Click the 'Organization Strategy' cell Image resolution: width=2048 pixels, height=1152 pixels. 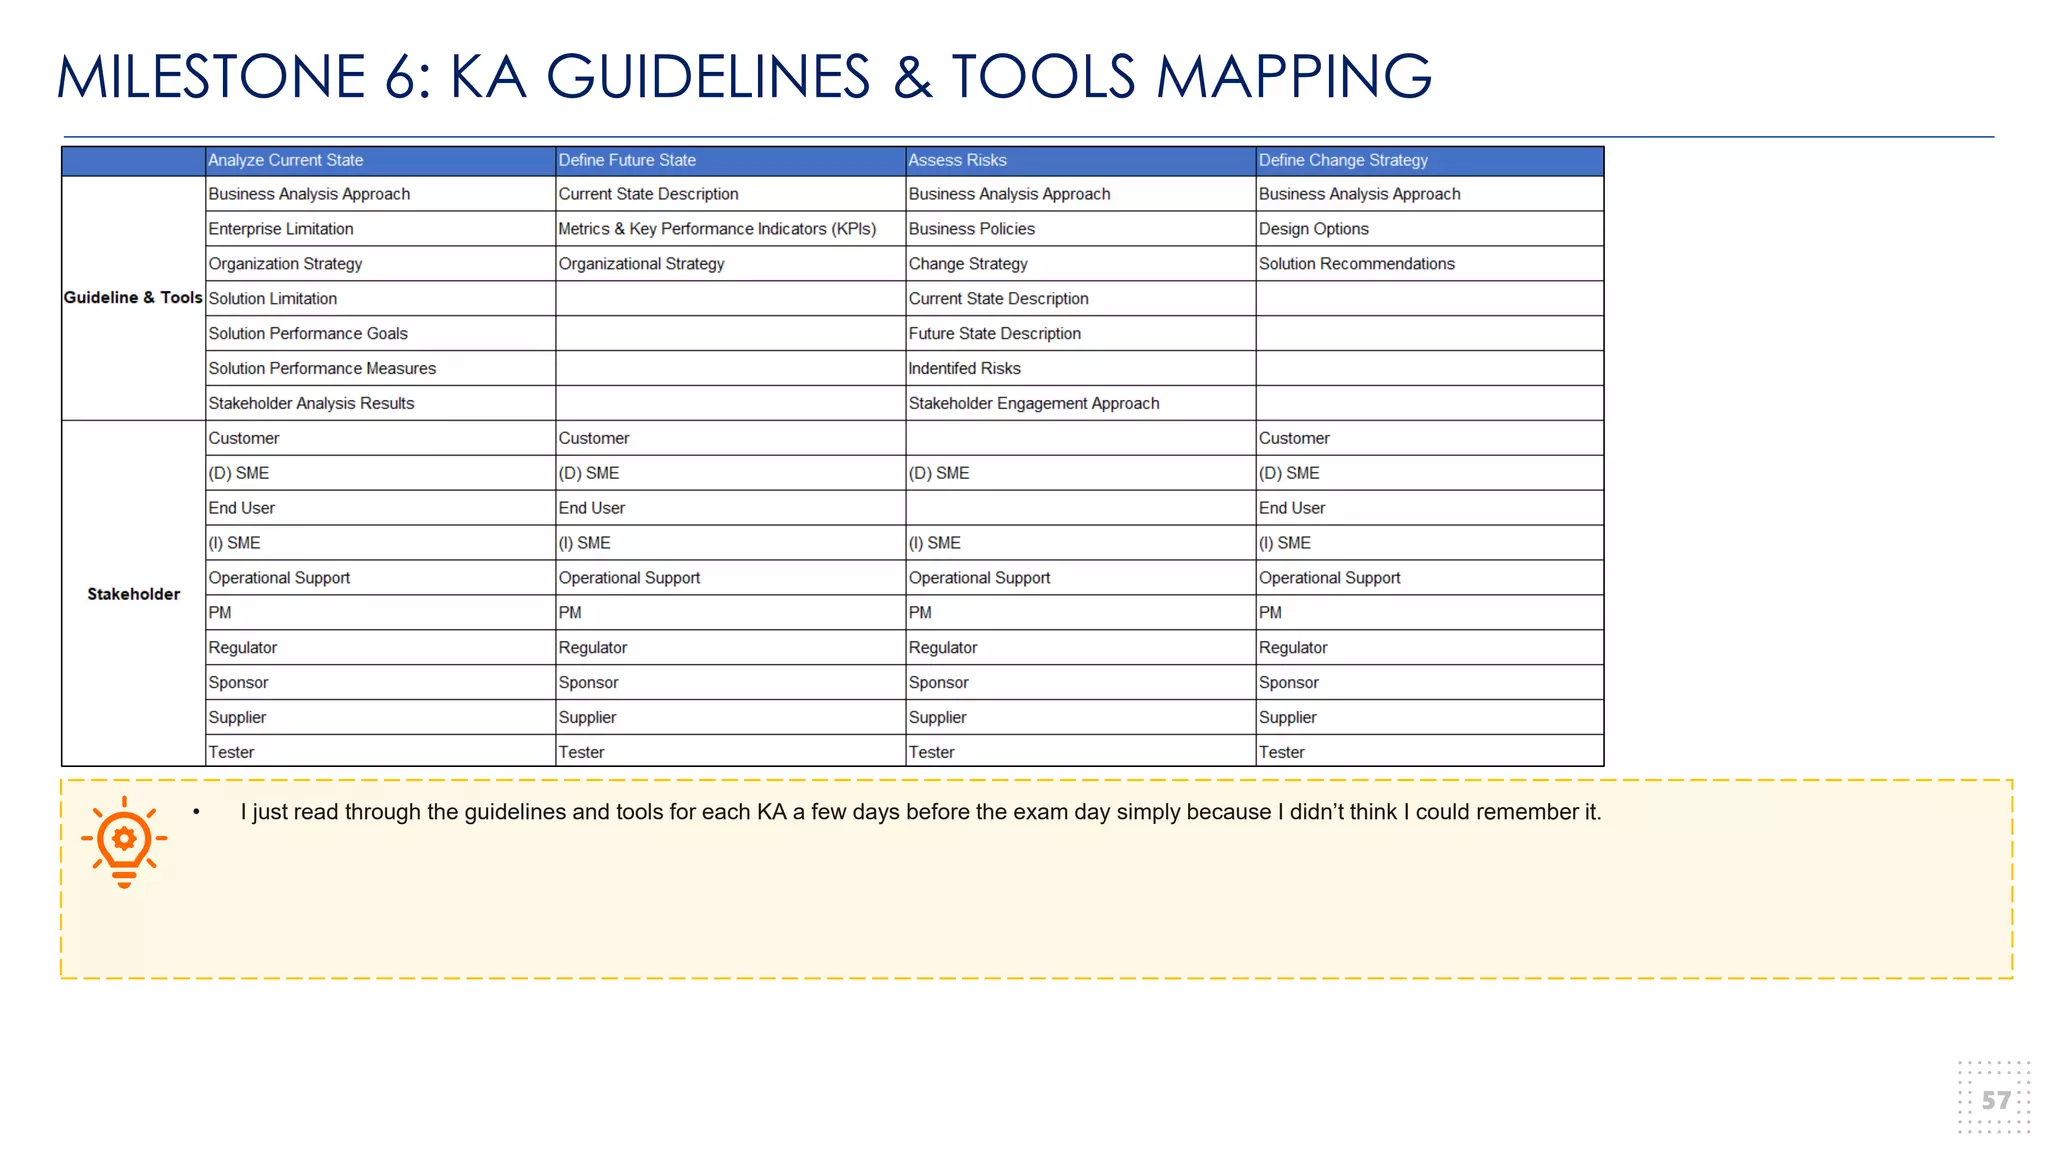[380, 264]
